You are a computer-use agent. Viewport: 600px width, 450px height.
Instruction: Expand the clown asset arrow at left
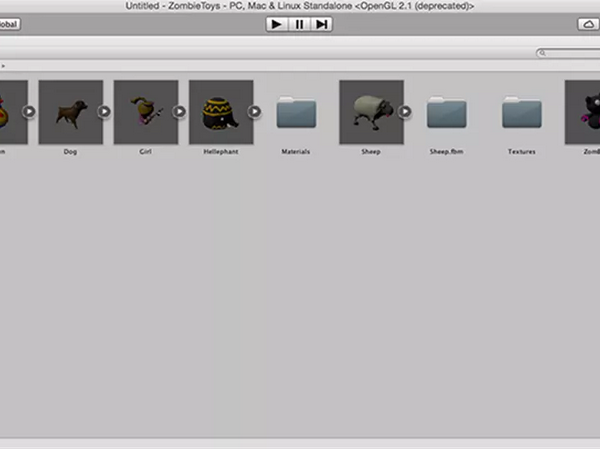29,111
